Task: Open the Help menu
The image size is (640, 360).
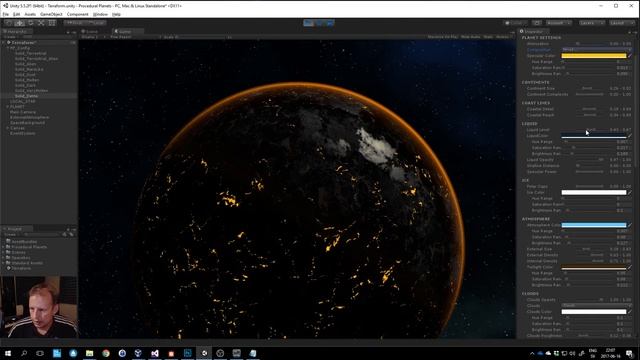Action: (x=116, y=14)
